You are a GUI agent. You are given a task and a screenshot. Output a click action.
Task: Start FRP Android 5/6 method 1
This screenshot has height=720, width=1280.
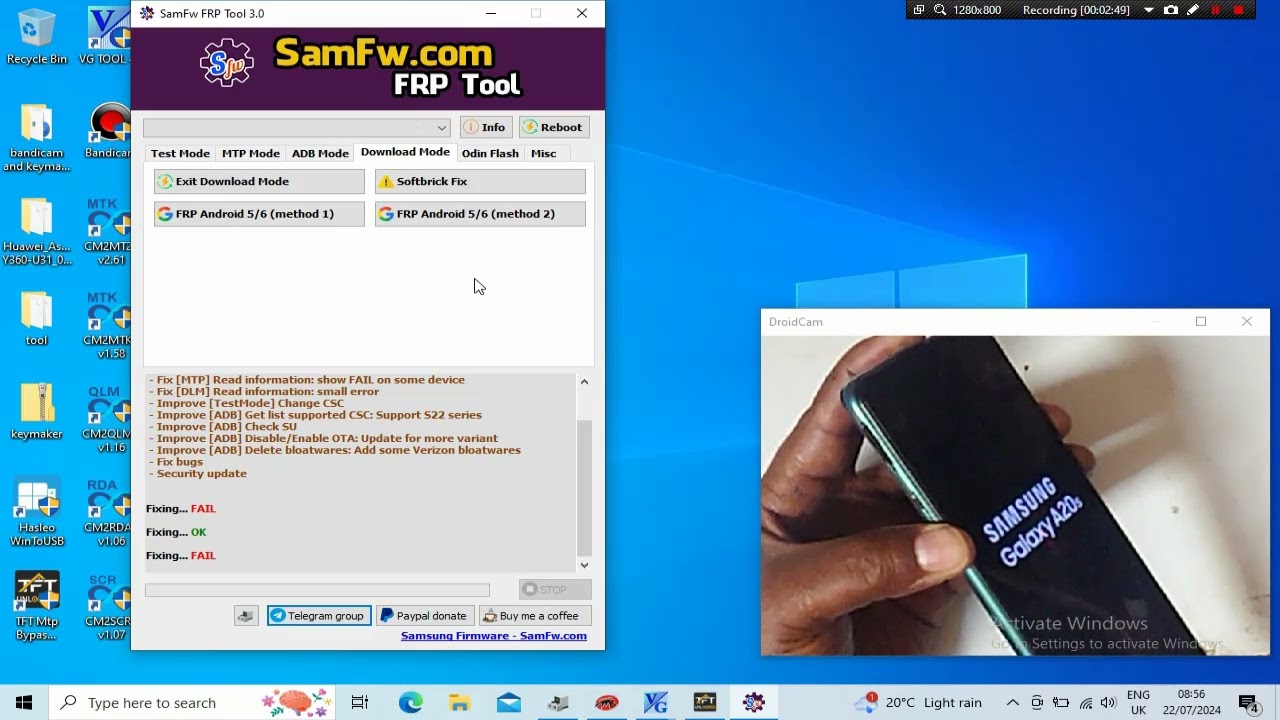coord(259,214)
